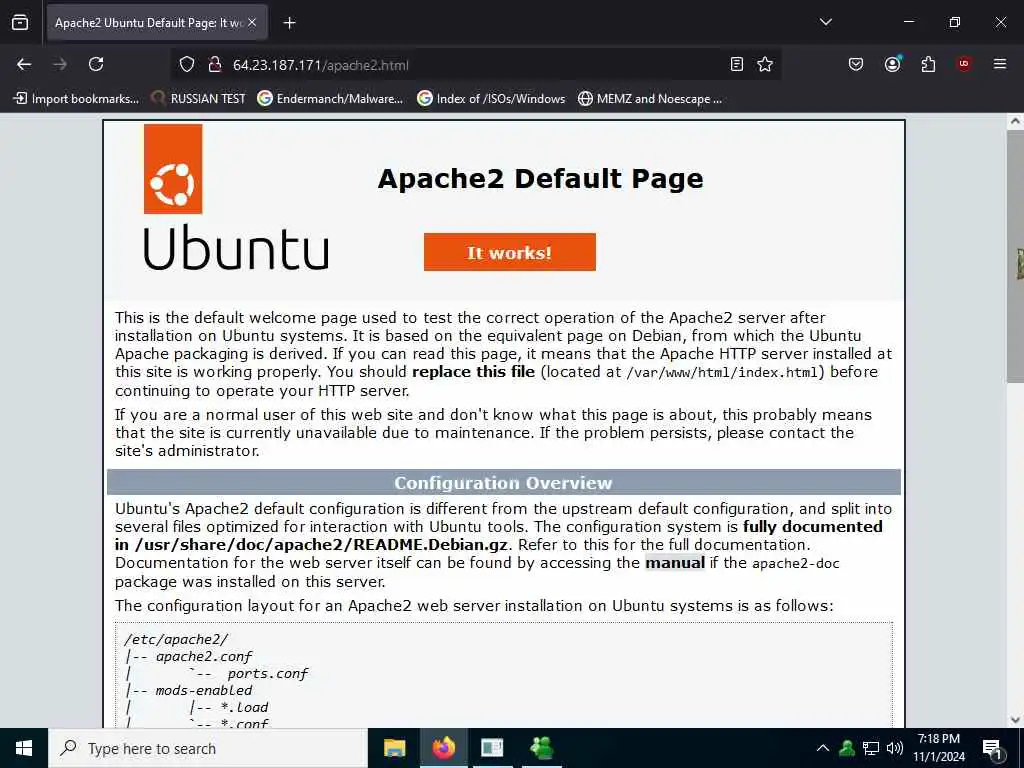Click the orange It works! banner
1024x768 pixels.
point(509,252)
